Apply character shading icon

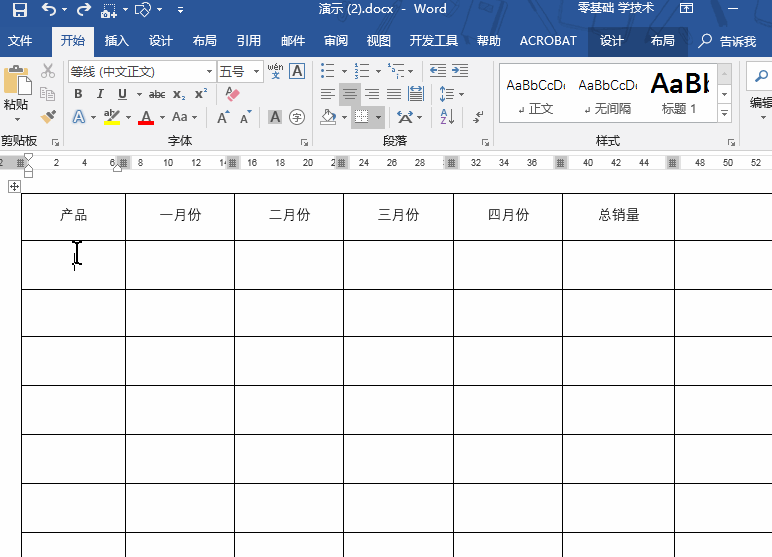click(x=275, y=117)
